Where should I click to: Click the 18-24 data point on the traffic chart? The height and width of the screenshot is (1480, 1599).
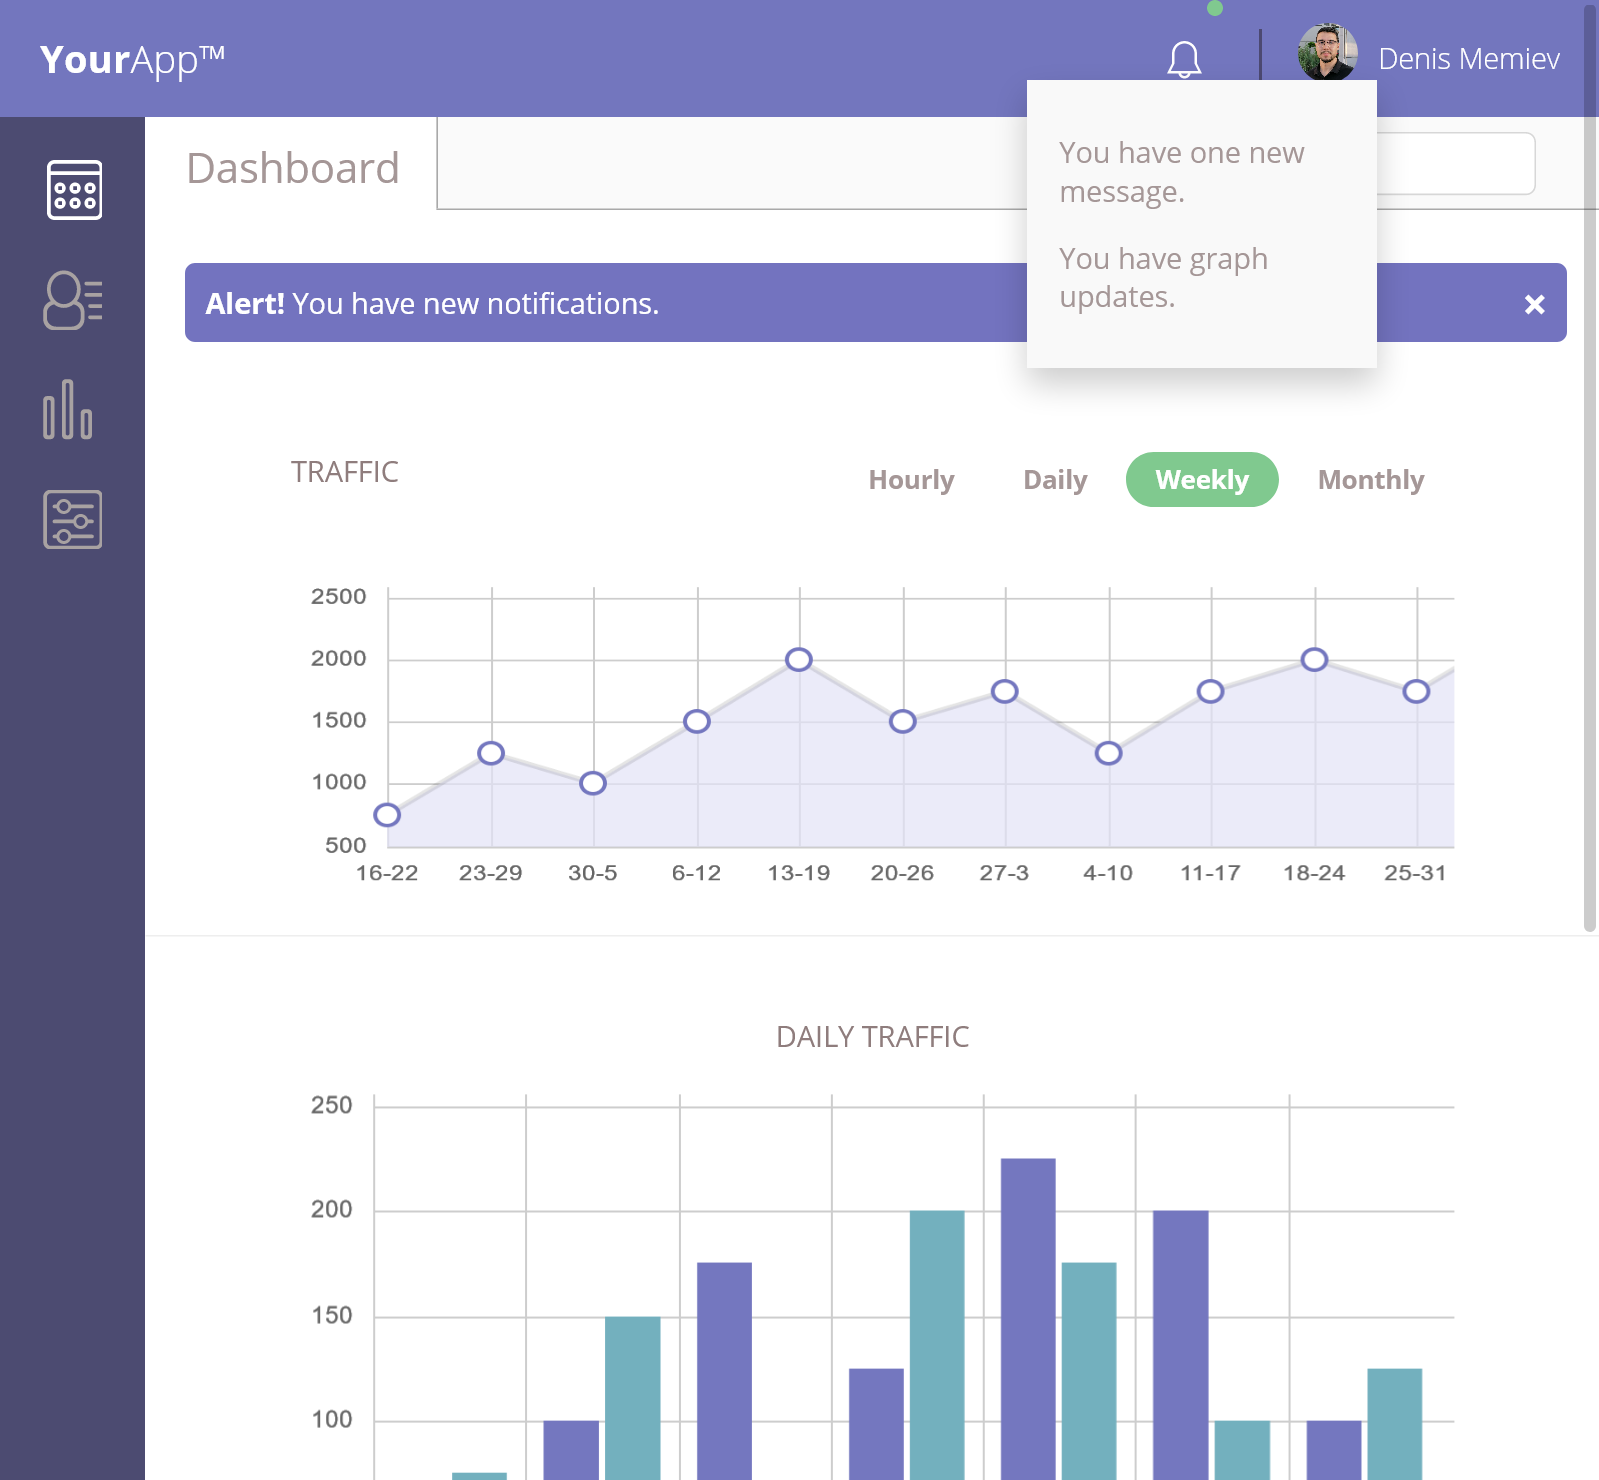pyautogui.click(x=1314, y=659)
